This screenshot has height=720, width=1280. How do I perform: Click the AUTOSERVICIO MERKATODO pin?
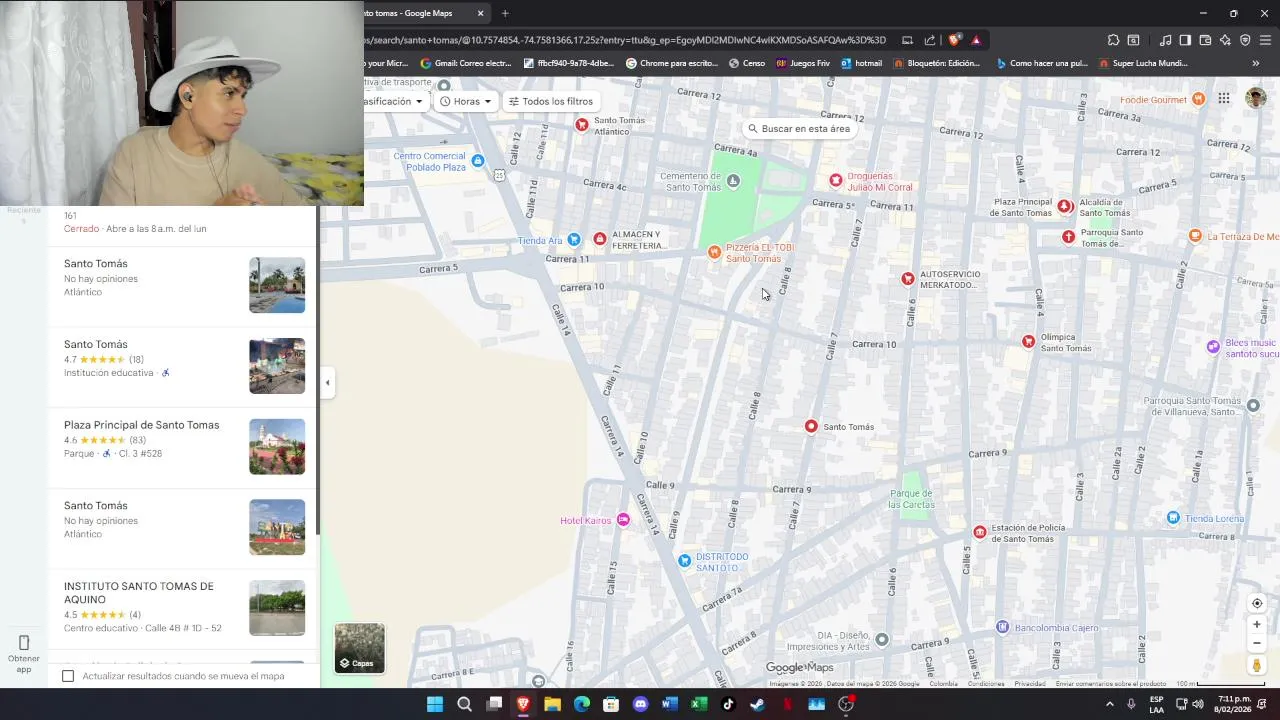pos(908,279)
